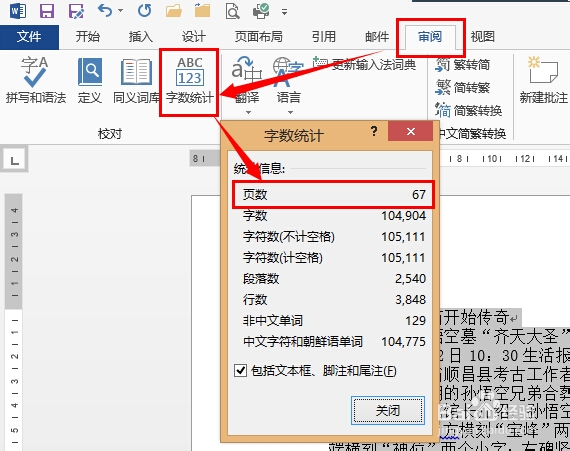Screen dimensions: 570x451
Task: Expand the Customize Quick Access Toolbar arrow
Action: [x=285, y=12]
